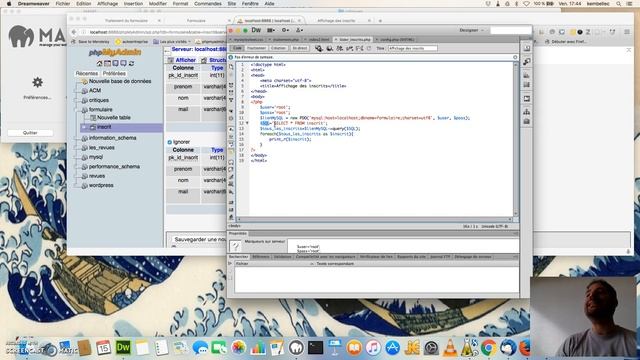Open the browser hamburger menu icon

pyautogui.click(x=627, y=32)
